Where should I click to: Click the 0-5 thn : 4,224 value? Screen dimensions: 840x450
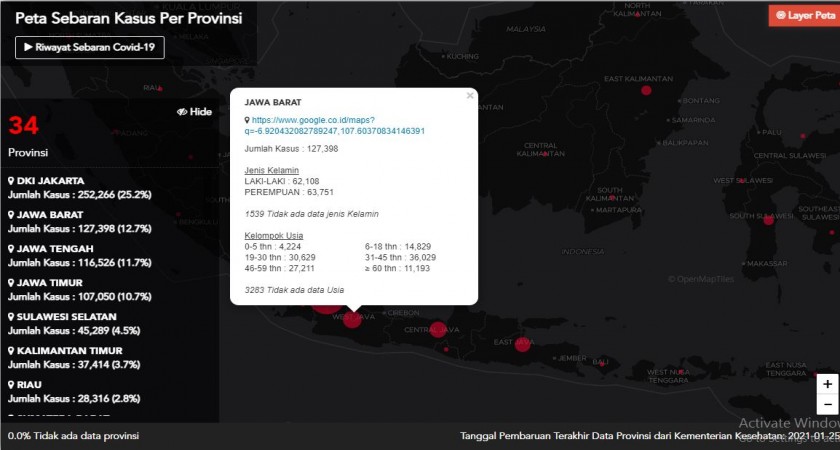pyautogui.click(x=273, y=246)
